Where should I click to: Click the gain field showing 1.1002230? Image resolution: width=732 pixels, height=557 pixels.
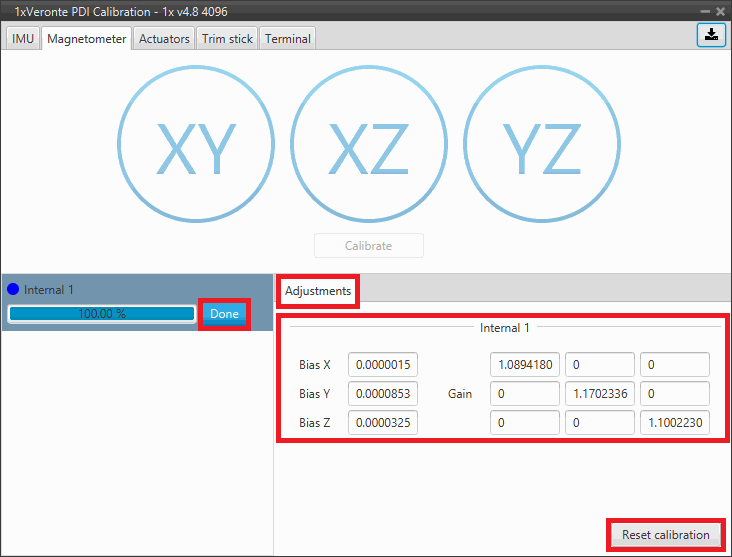pyautogui.click(x=675, y=423)
